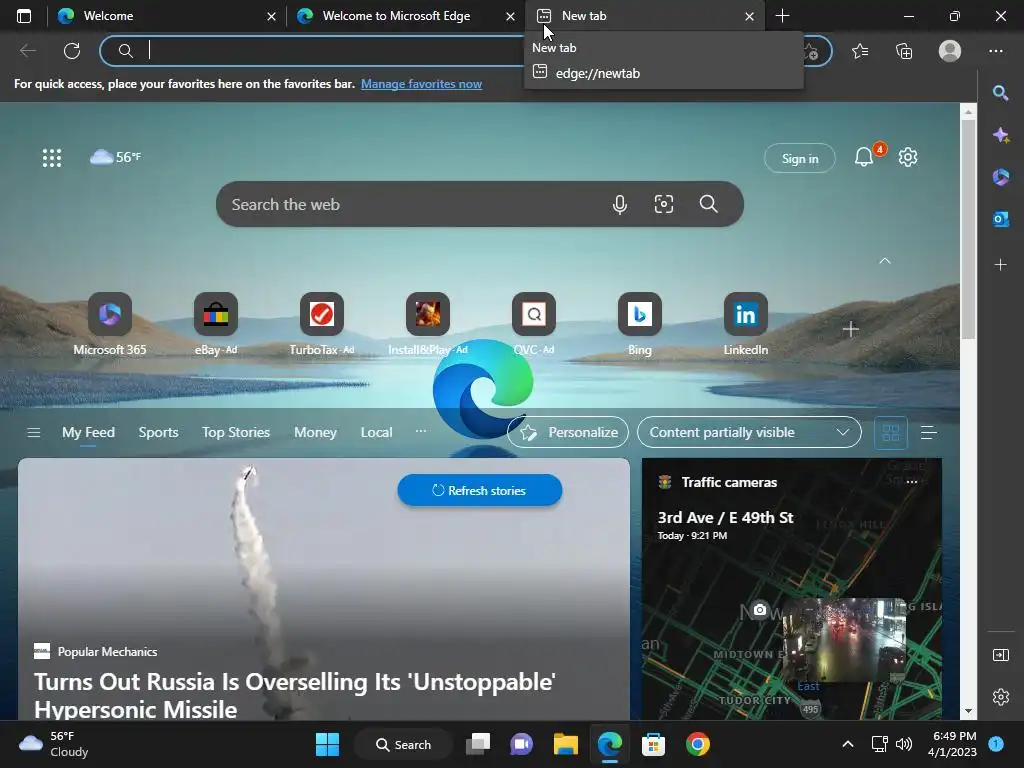
Task: Open File Explorer from taskbar
Action: click(566, 744)
